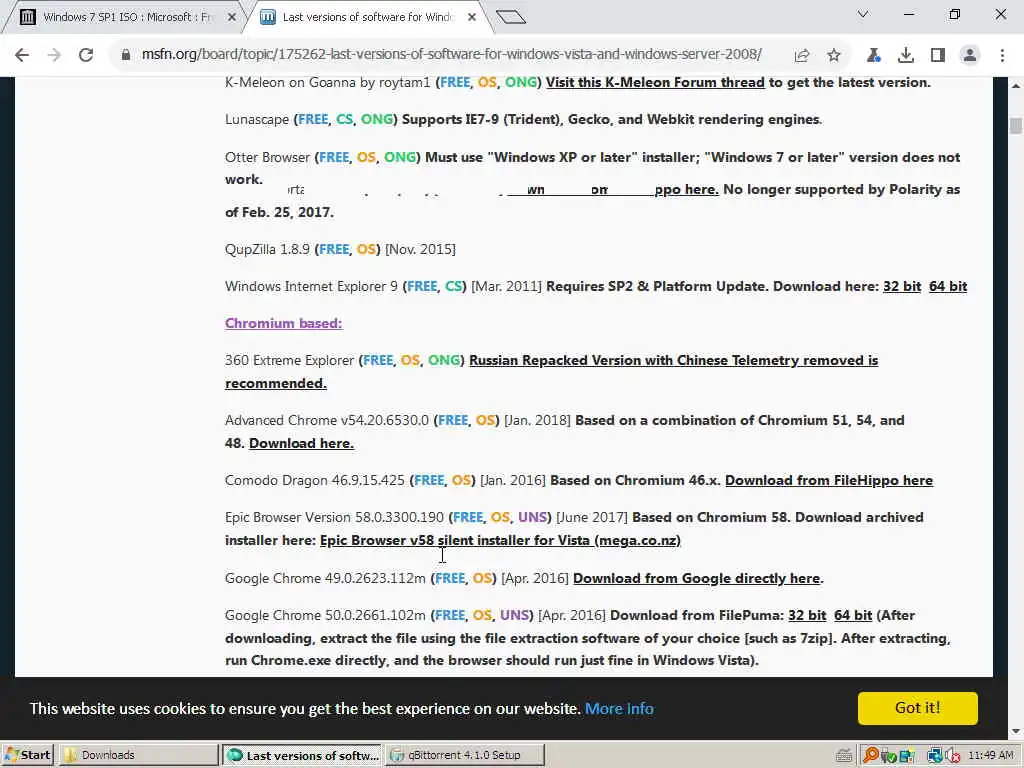This screenshot has height=768, width=1024.
Task: Click the page scrollbar thumb
Action: (1016, 125)
